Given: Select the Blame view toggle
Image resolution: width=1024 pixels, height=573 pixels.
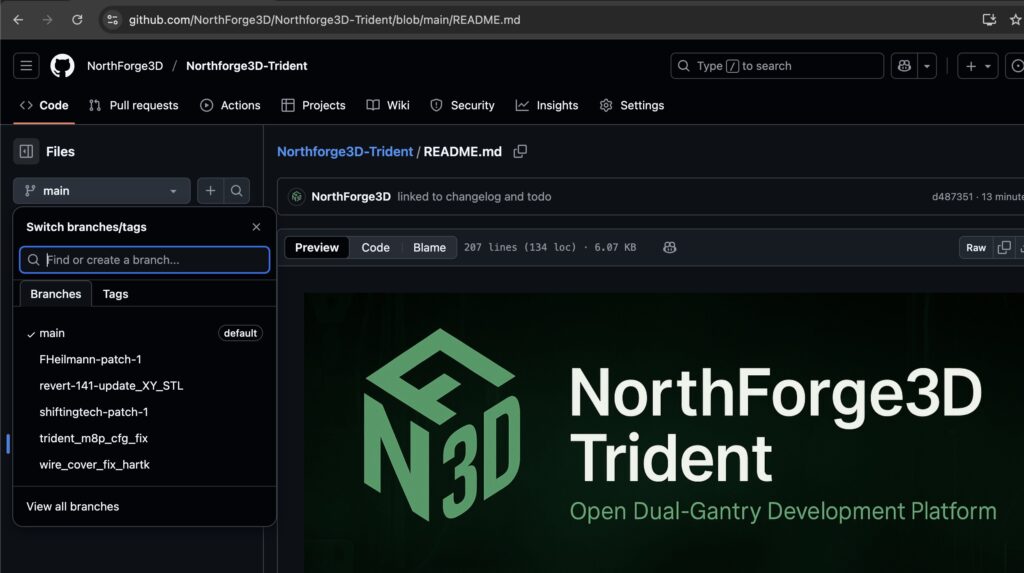Looking at the screenshot, I should coord(429,248).
